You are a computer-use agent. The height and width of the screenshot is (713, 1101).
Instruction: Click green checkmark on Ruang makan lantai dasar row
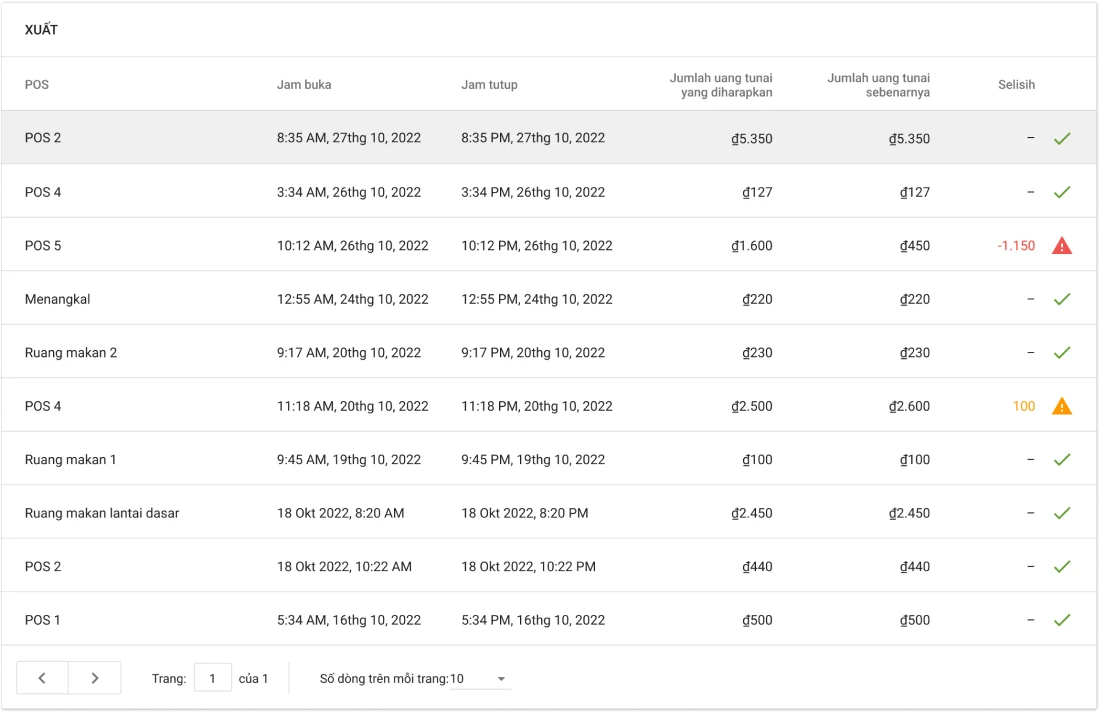coord(1061,513)
